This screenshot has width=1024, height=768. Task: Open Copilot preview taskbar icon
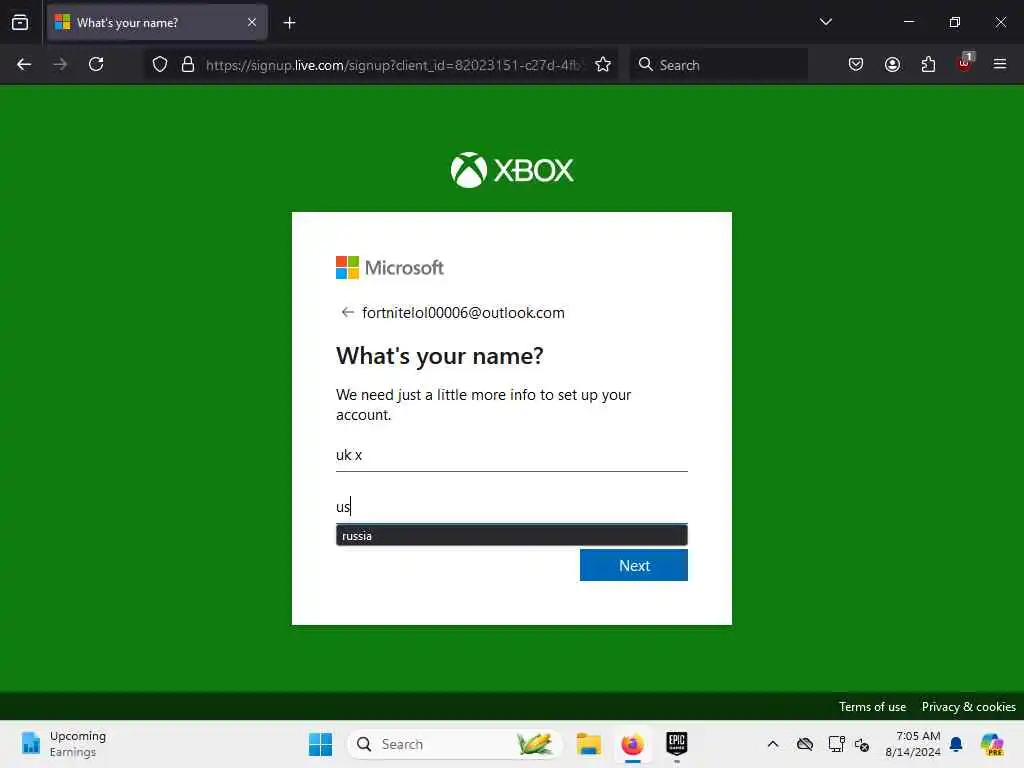tap(992, 744)
